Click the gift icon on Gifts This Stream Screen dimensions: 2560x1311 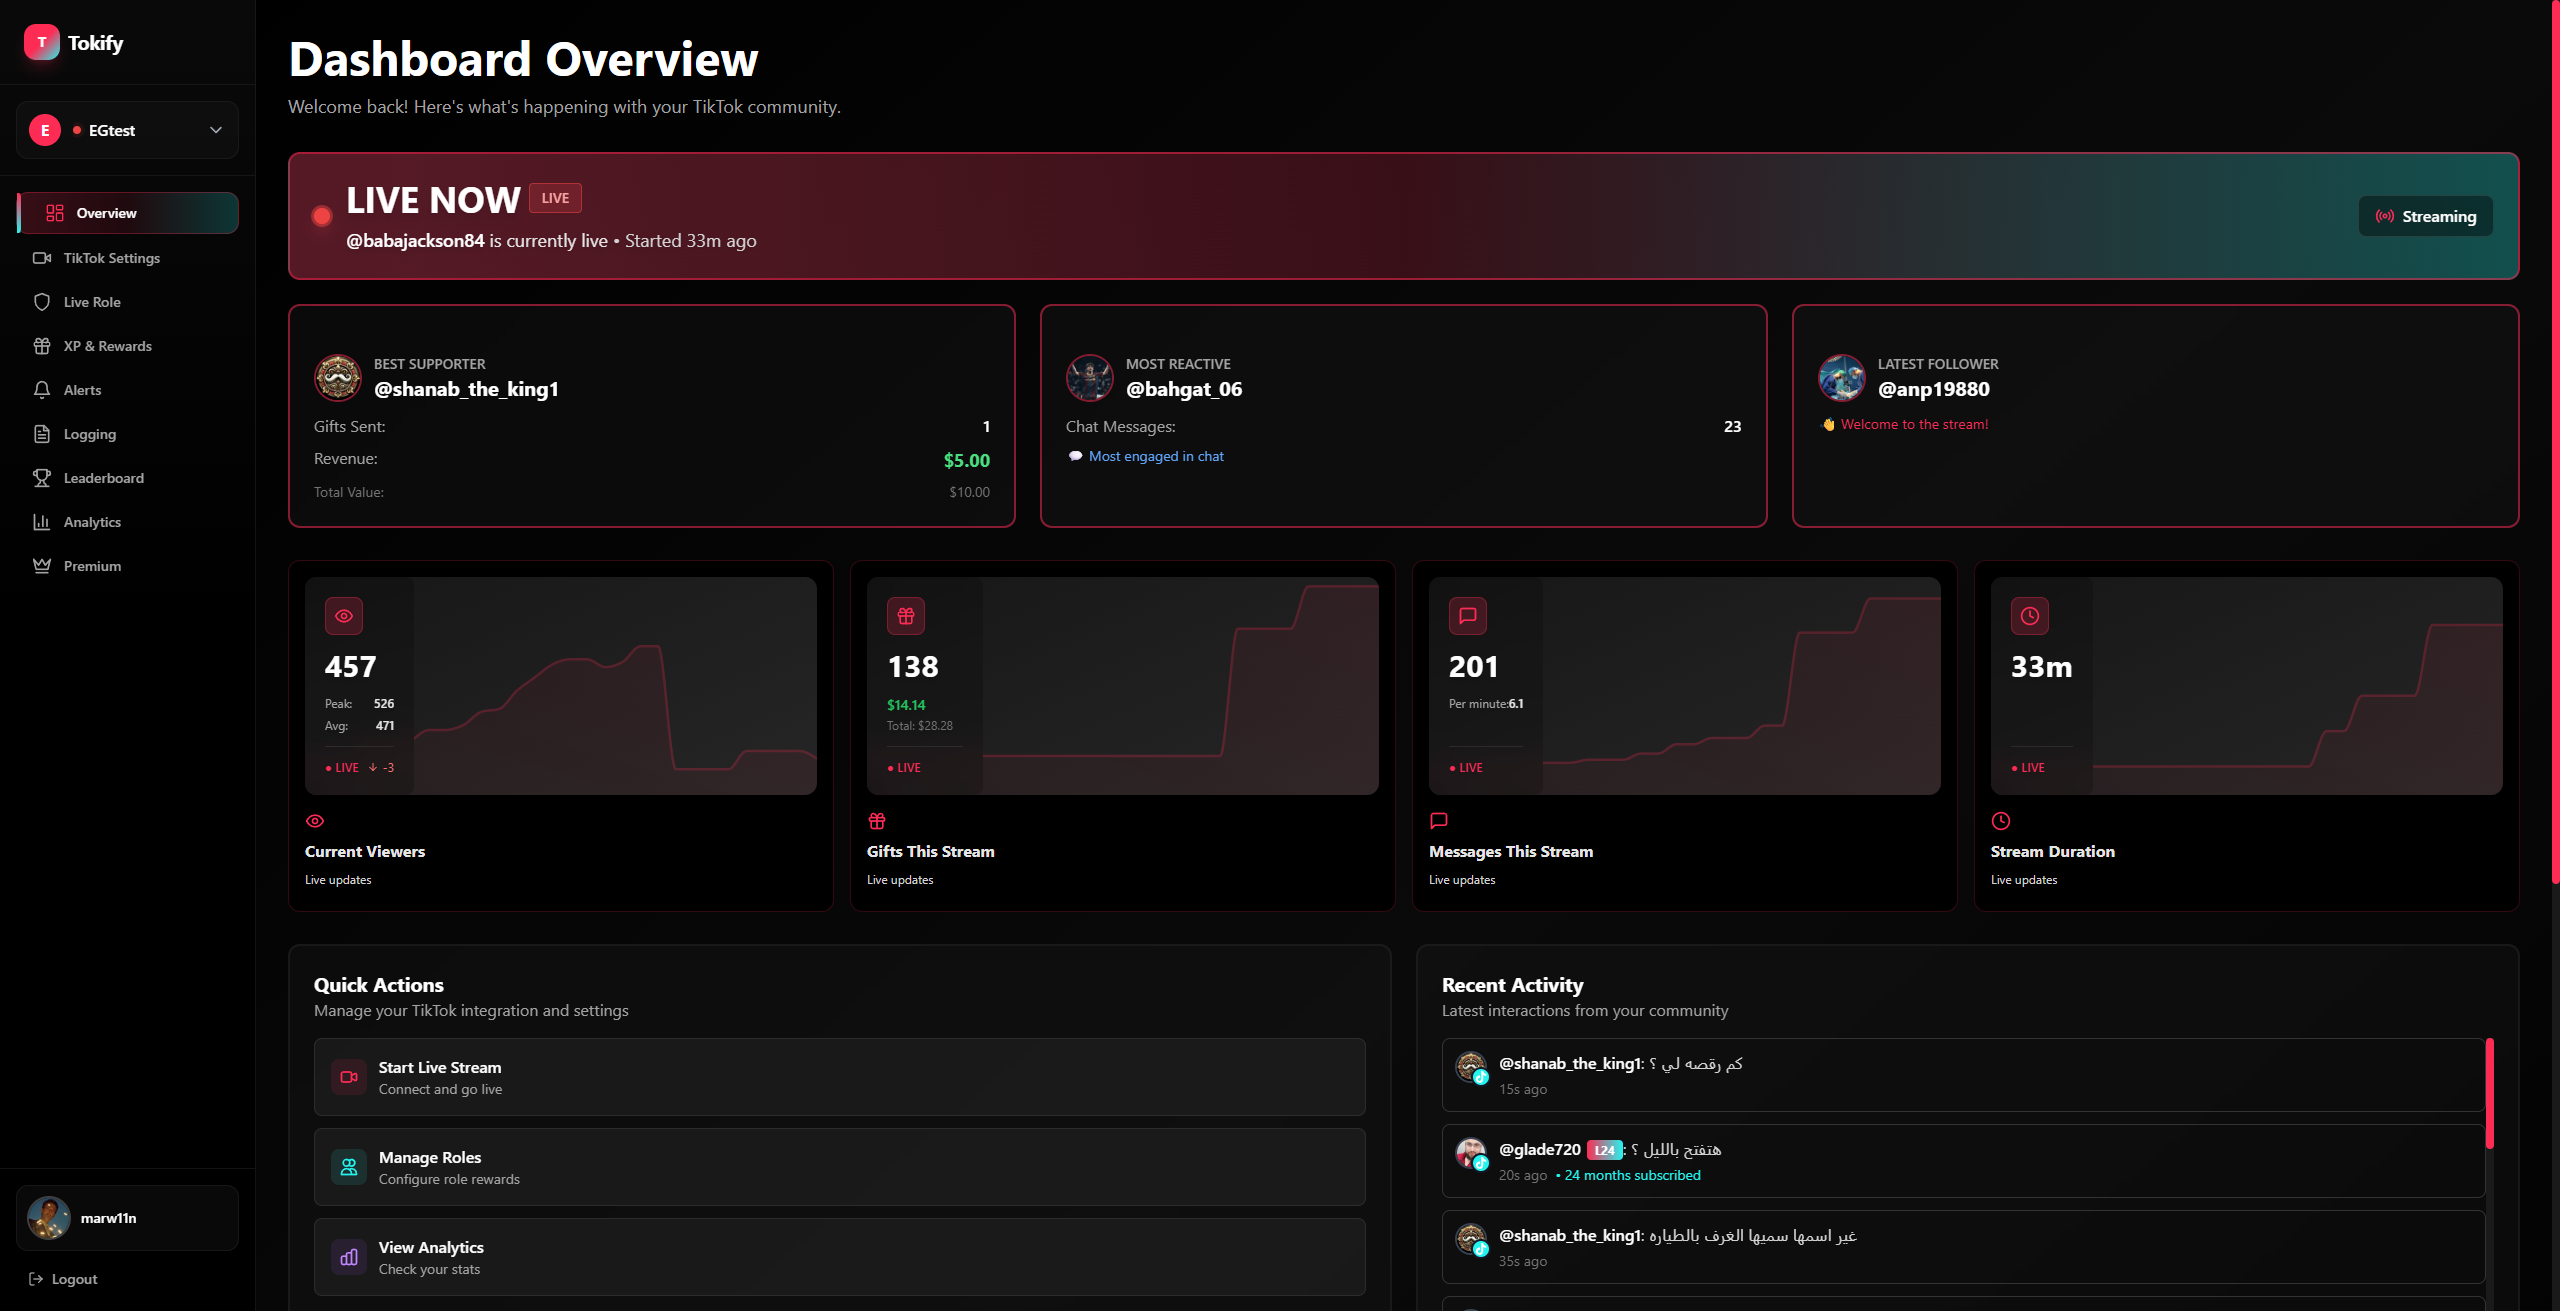point(905,616)
